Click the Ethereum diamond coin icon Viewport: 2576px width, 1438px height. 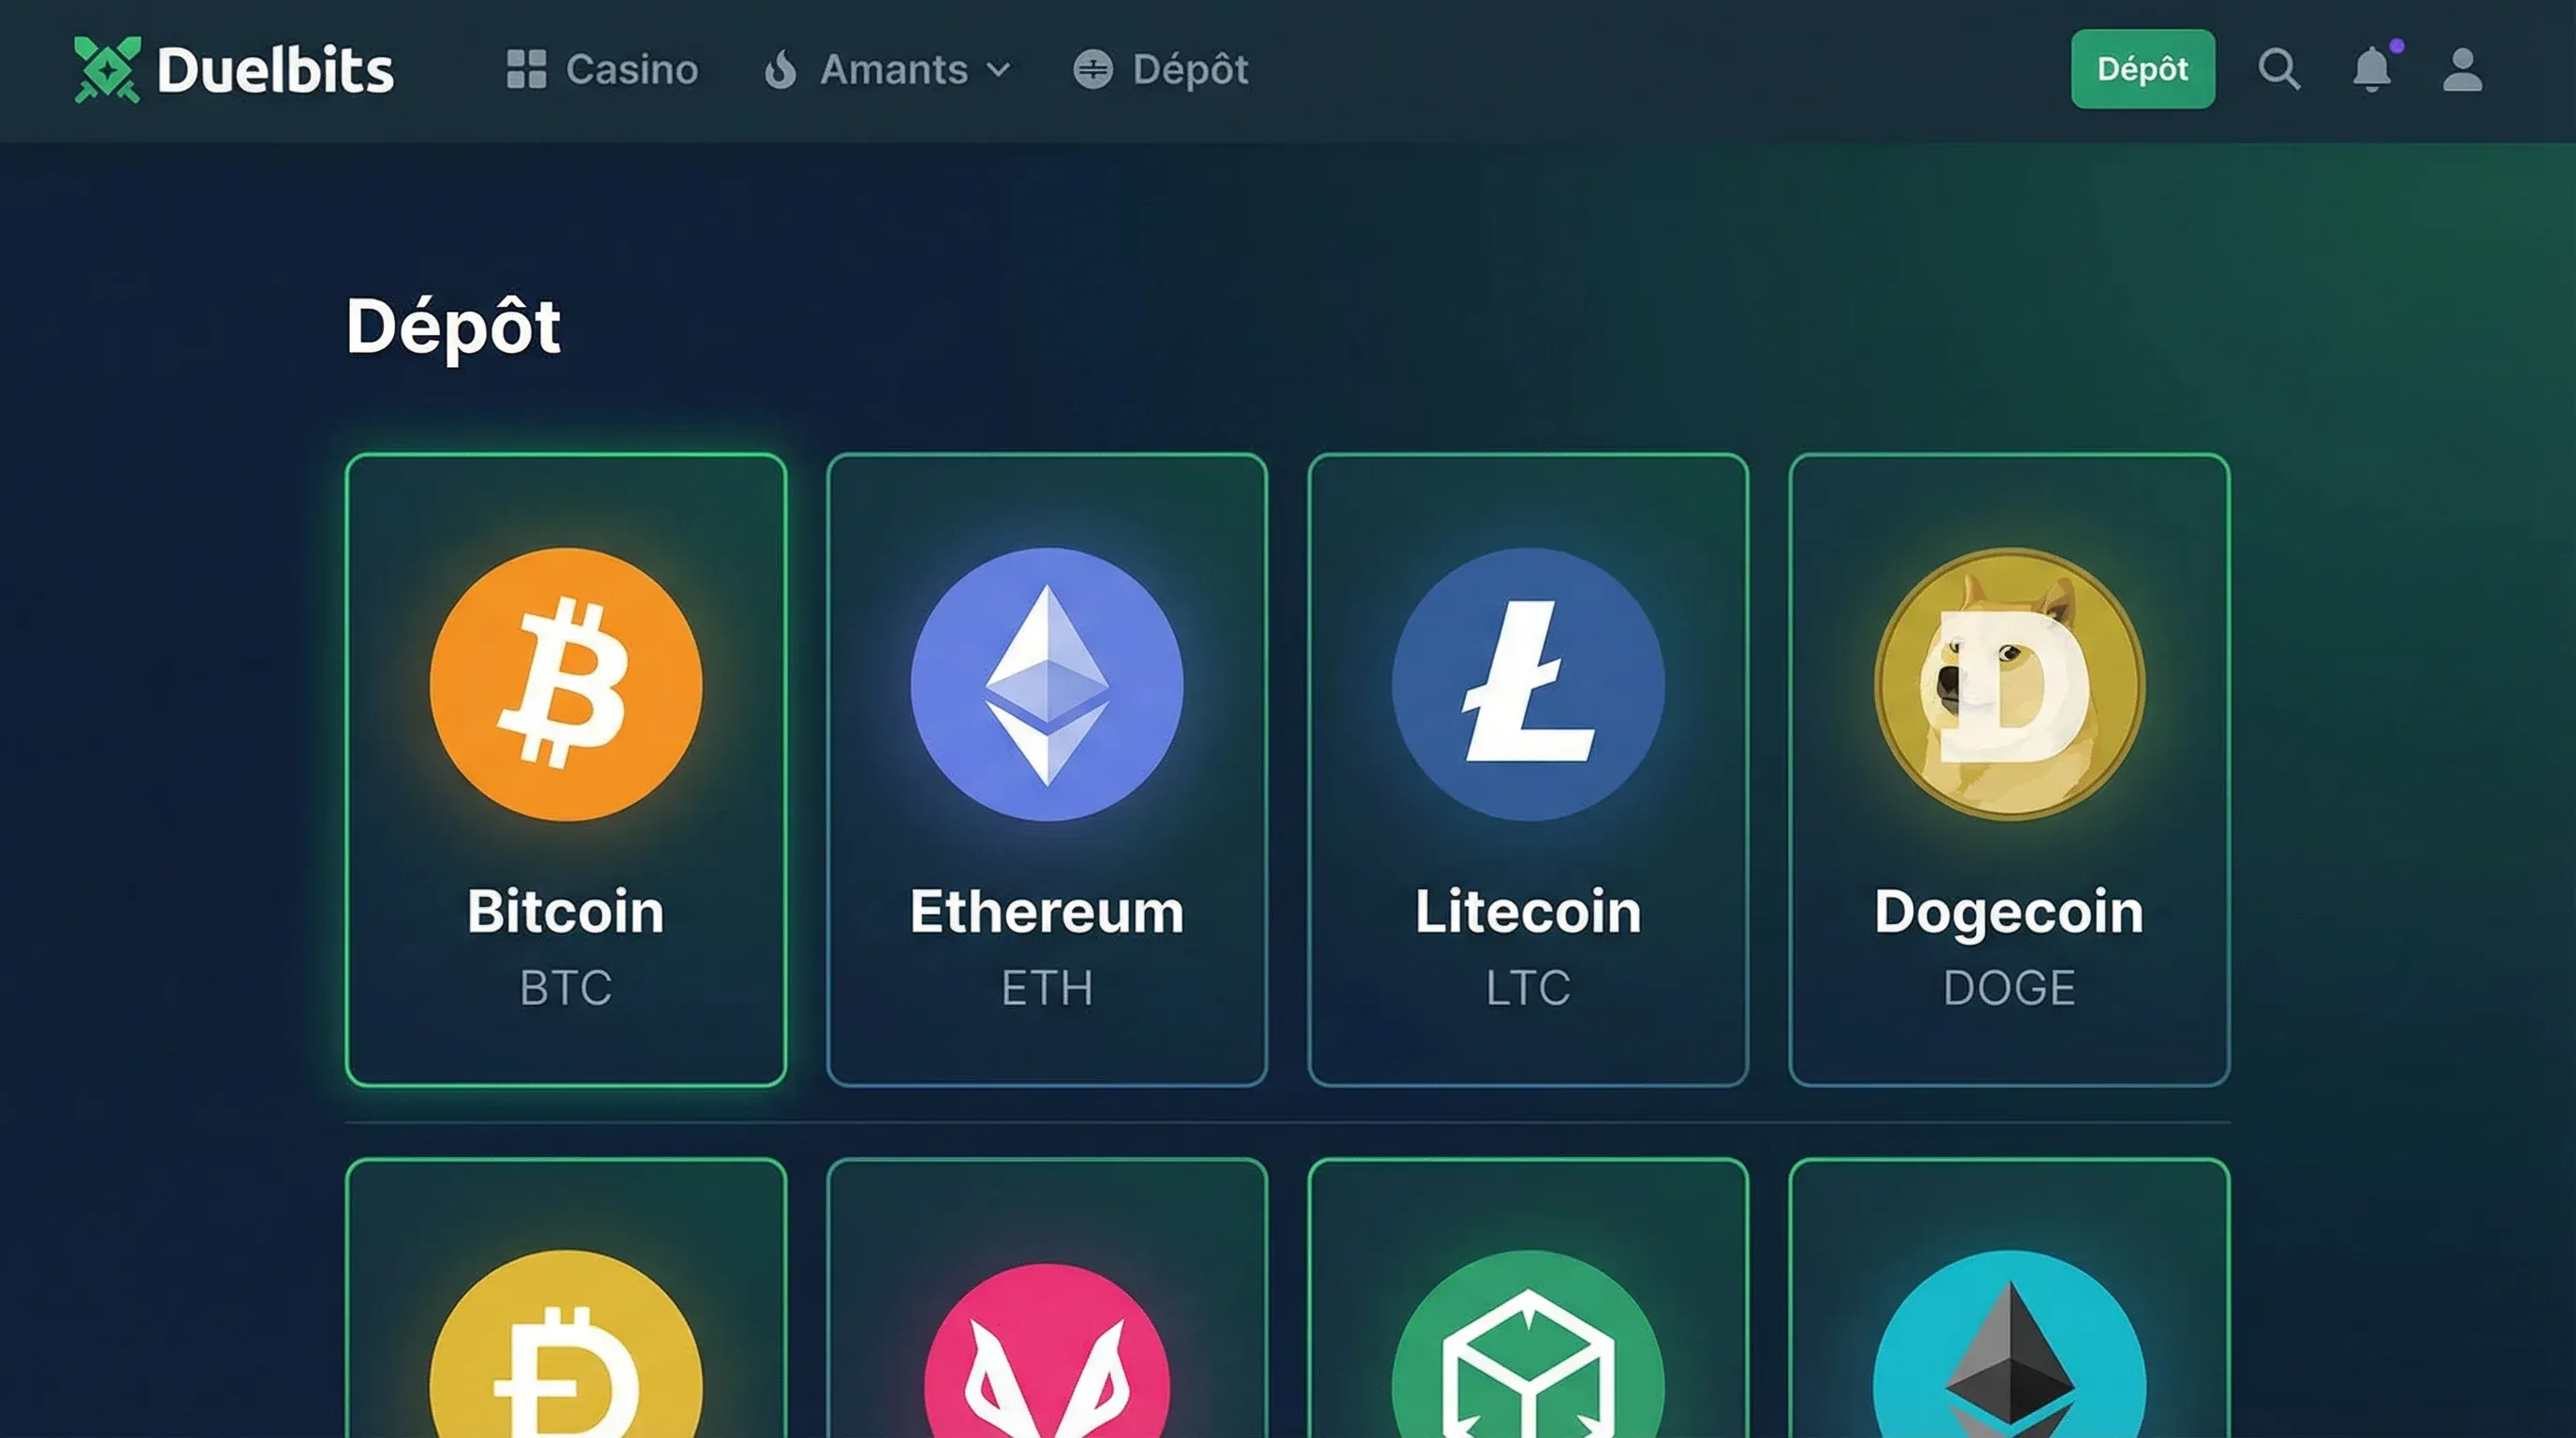[x=1047, y=684]
